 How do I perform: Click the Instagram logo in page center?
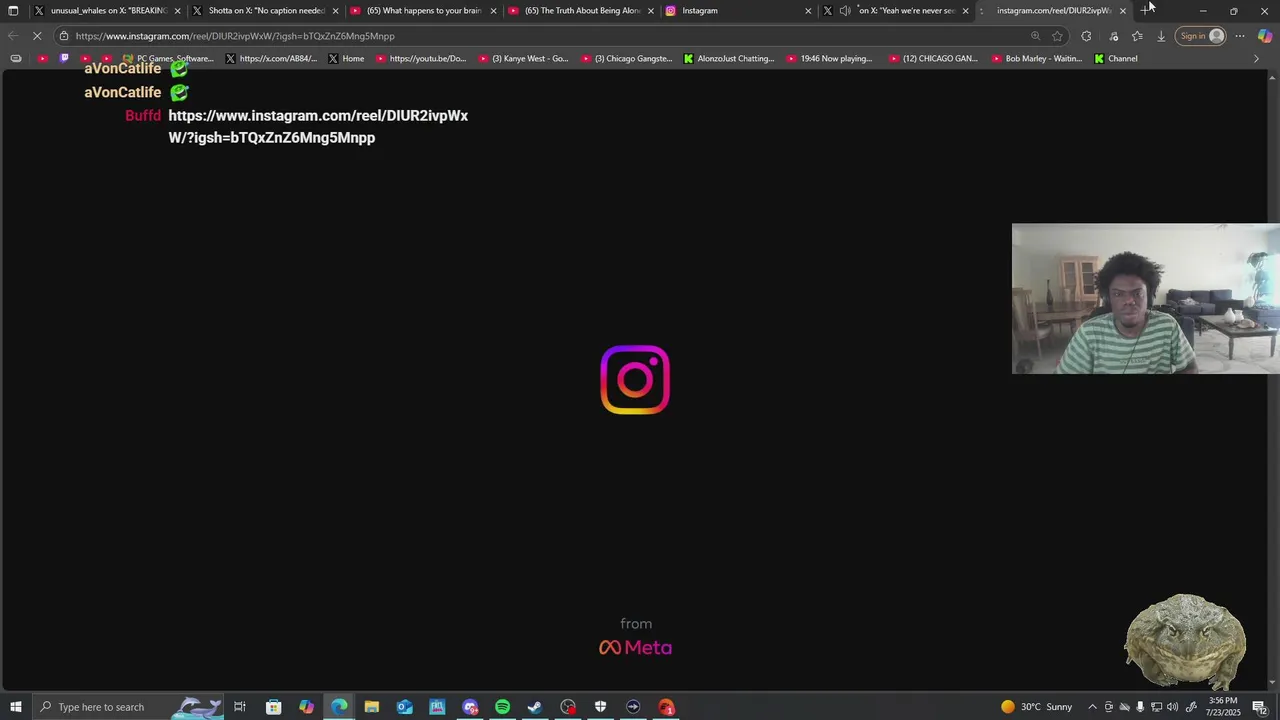635,380
